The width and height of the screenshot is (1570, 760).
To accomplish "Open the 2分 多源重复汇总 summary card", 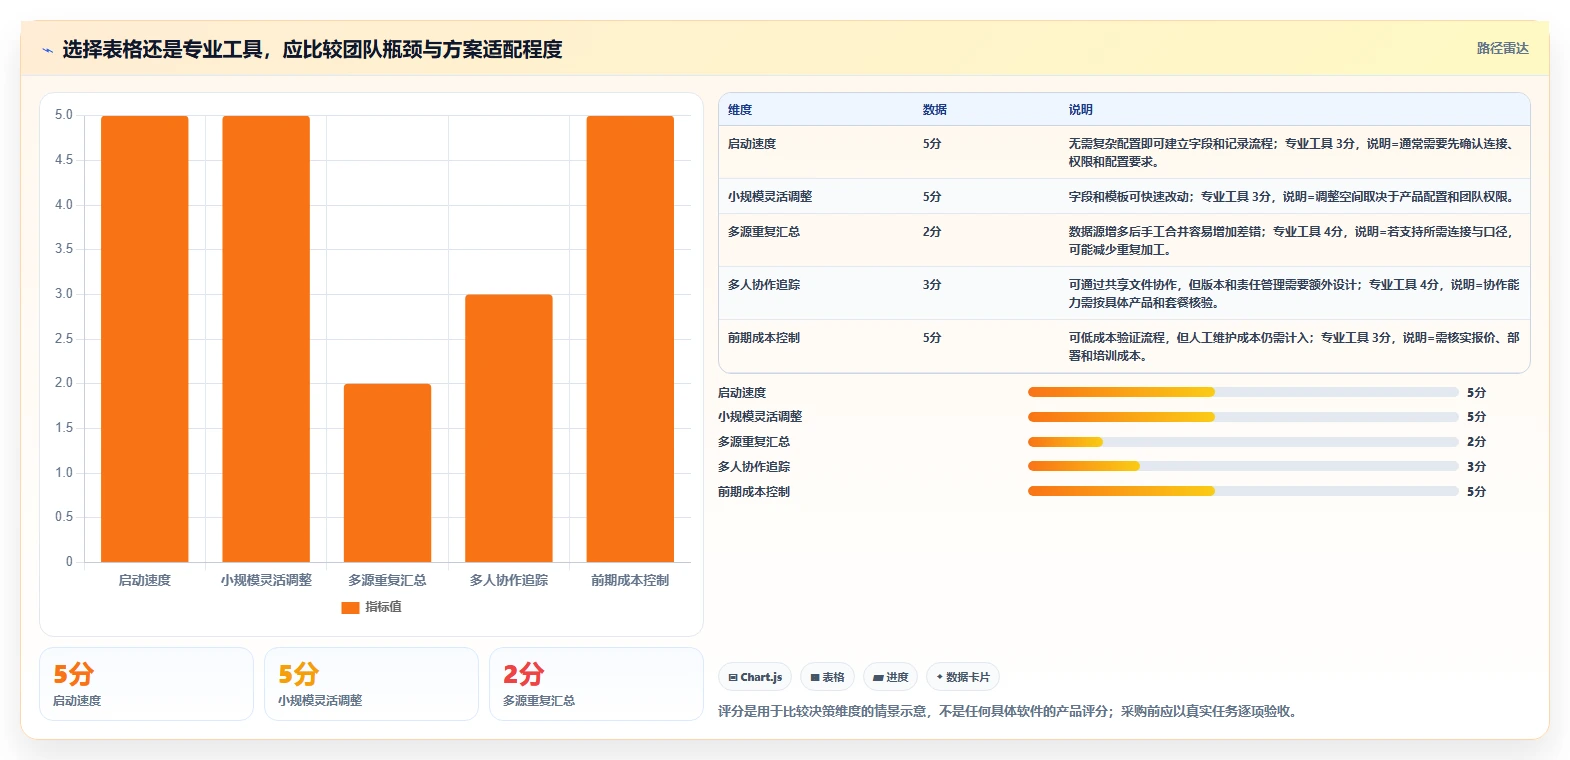I will pyautogui.click(x=596, y=684).
